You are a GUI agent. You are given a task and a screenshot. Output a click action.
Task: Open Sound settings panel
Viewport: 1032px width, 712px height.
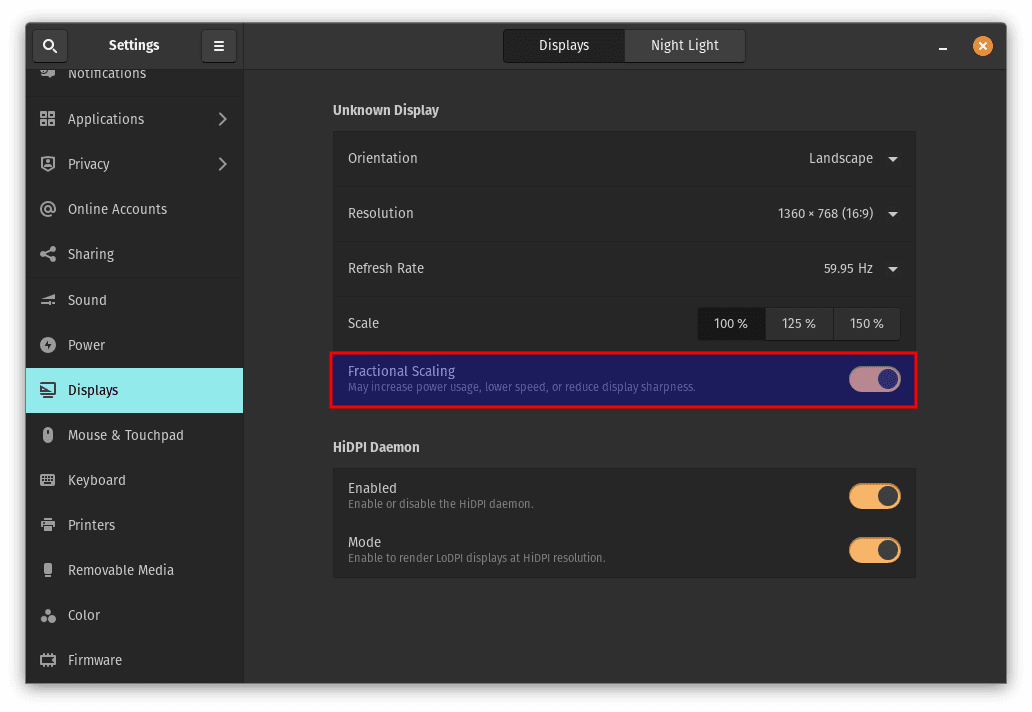(134, 299)
